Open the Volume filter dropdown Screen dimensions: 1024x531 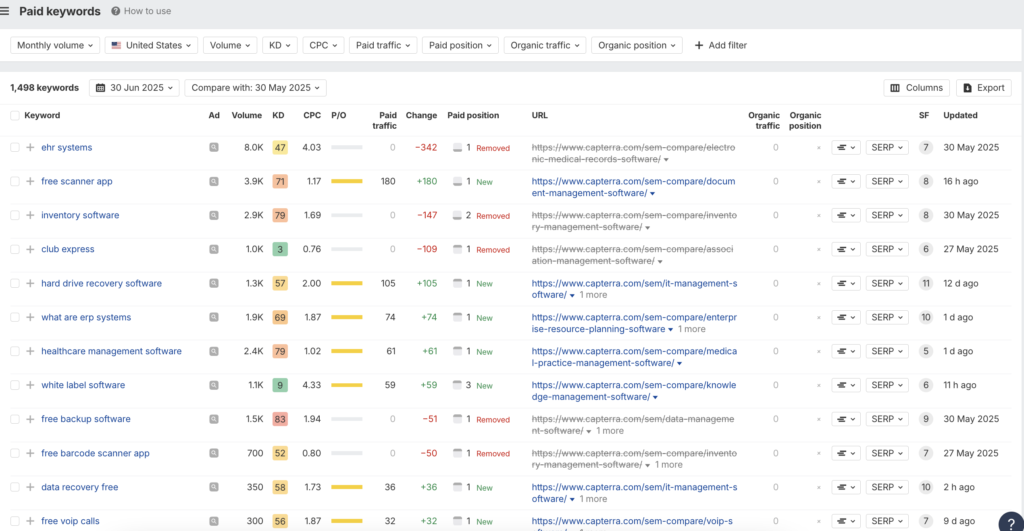click(230, 45)
